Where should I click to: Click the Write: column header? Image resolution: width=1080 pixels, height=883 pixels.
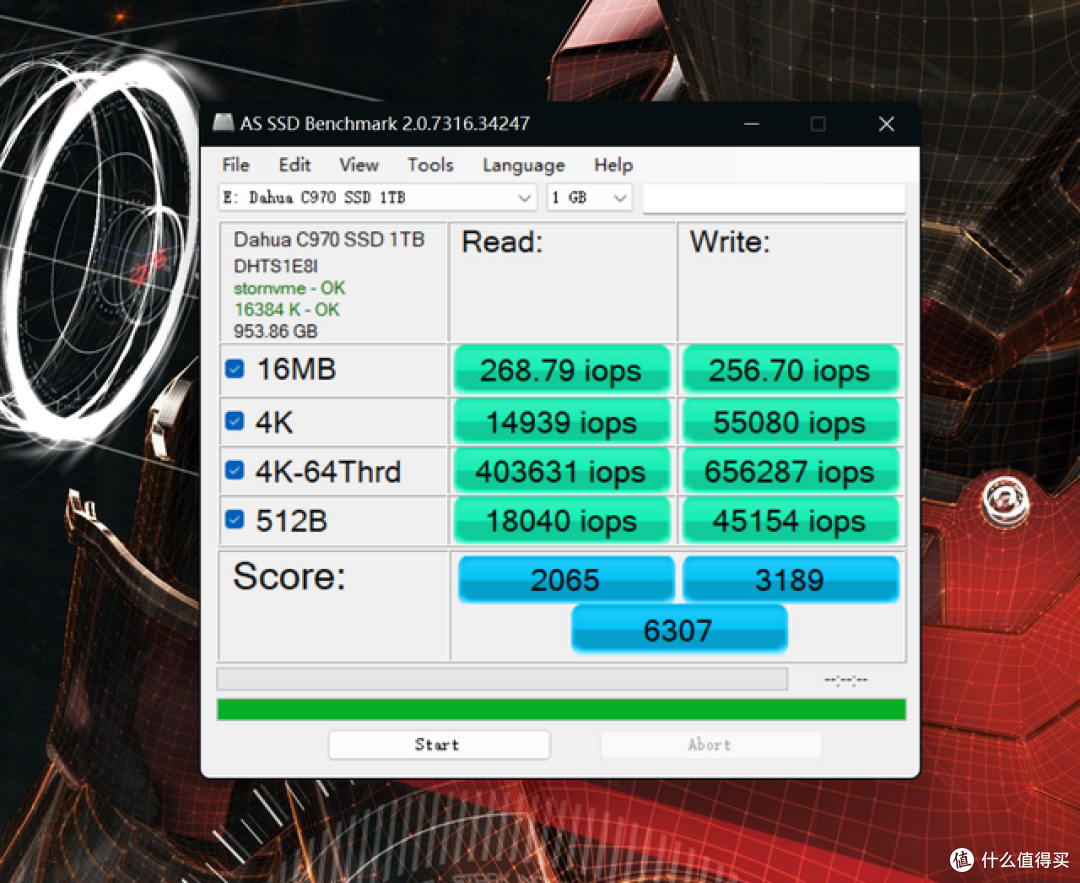[x=730, y=242]
